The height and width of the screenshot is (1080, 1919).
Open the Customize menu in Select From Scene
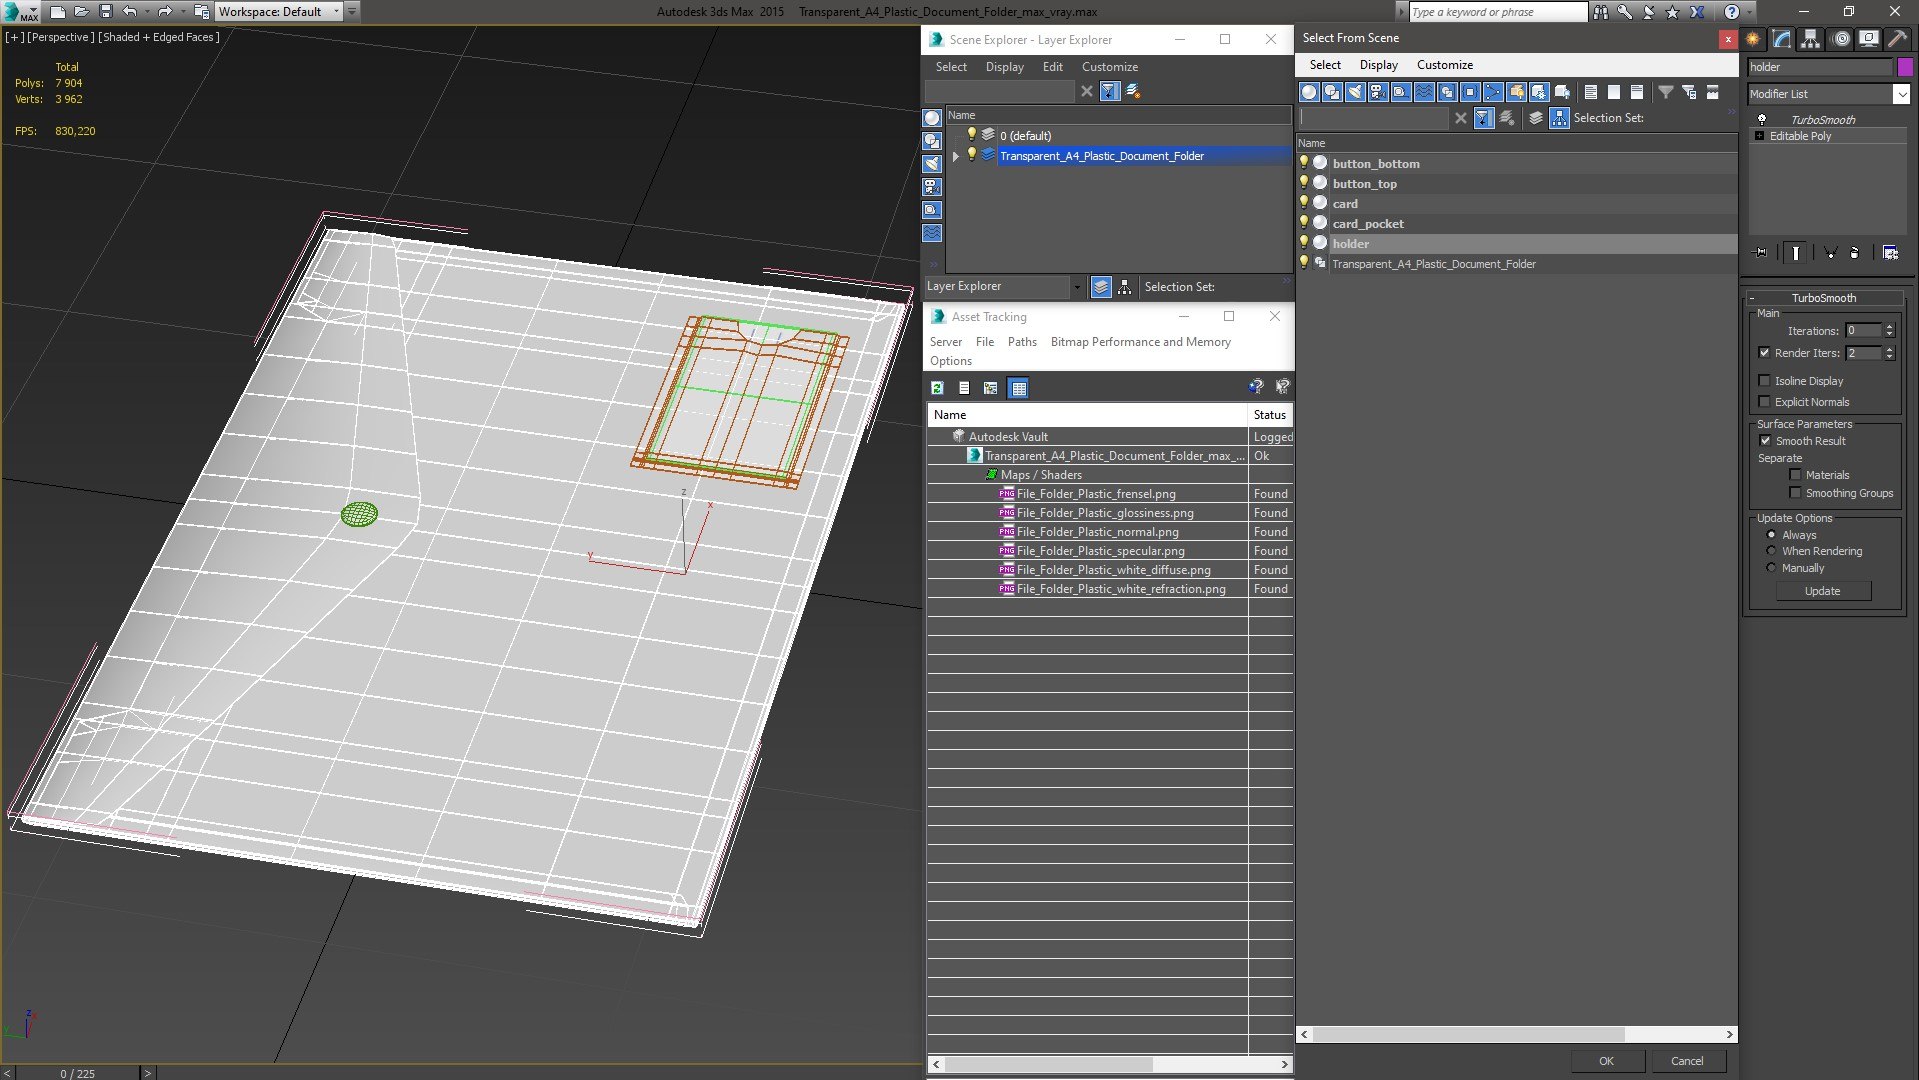point(1444,65)
